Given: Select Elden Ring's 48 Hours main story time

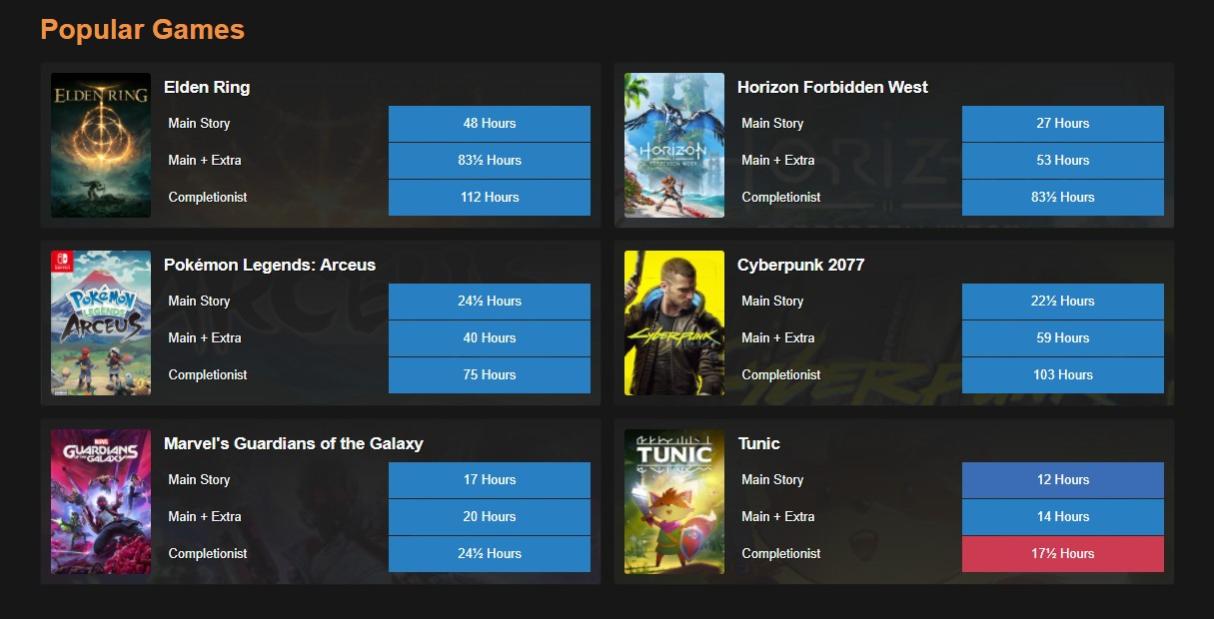Looking at the screenshot, I should coord(489,124).
